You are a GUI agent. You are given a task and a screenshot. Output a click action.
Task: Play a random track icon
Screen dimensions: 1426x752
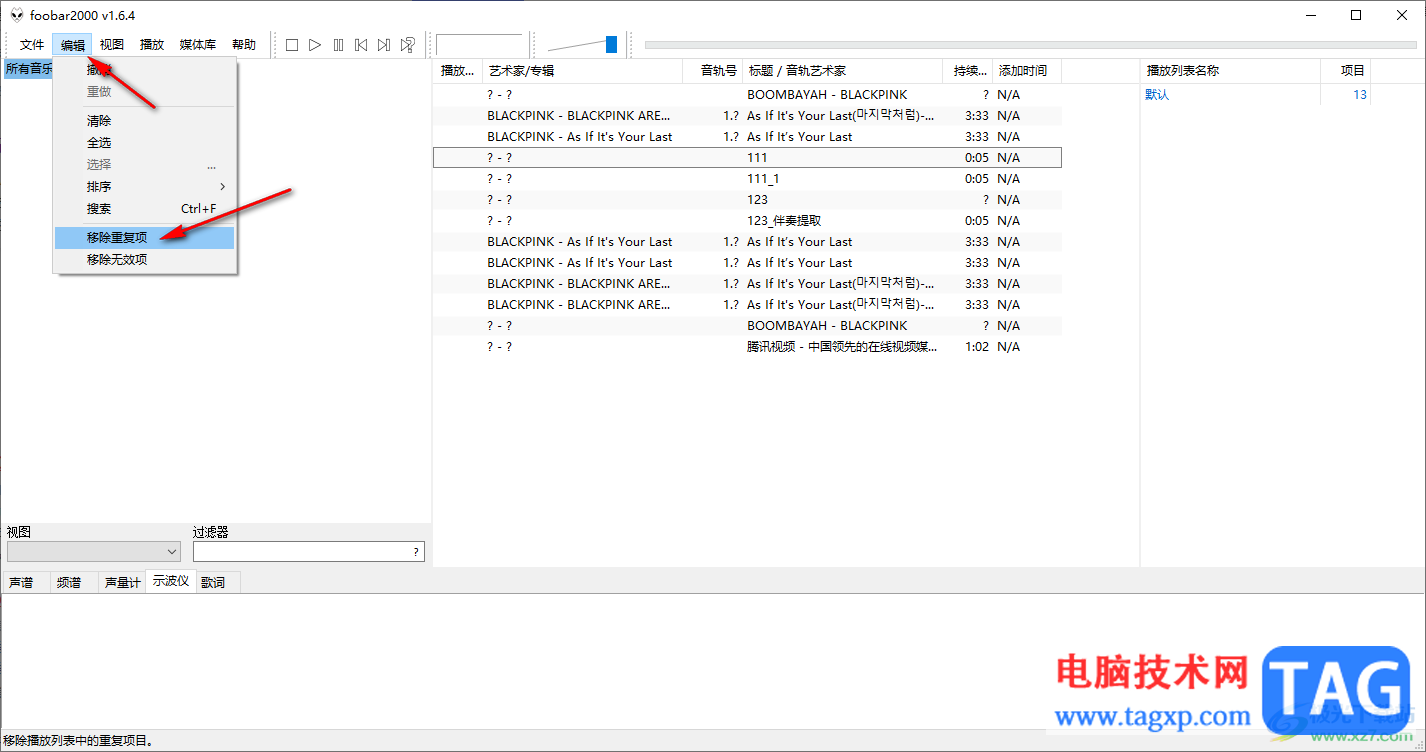(407, 45)
